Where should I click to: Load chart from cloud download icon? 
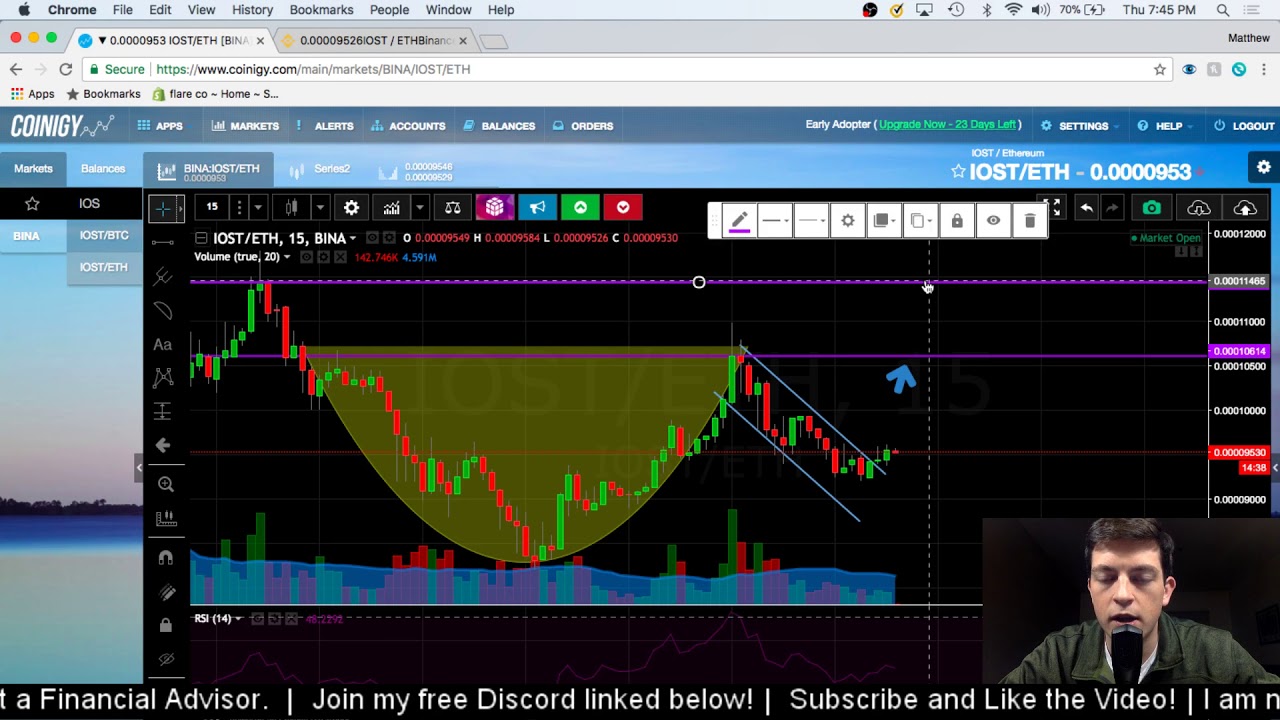pos(1198,207)
